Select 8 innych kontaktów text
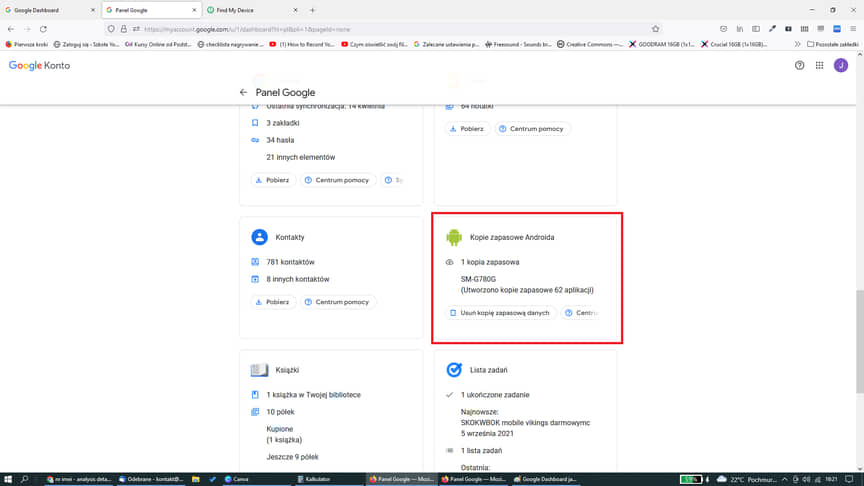The width and height of the screenshot is (864, 486). 298,279
